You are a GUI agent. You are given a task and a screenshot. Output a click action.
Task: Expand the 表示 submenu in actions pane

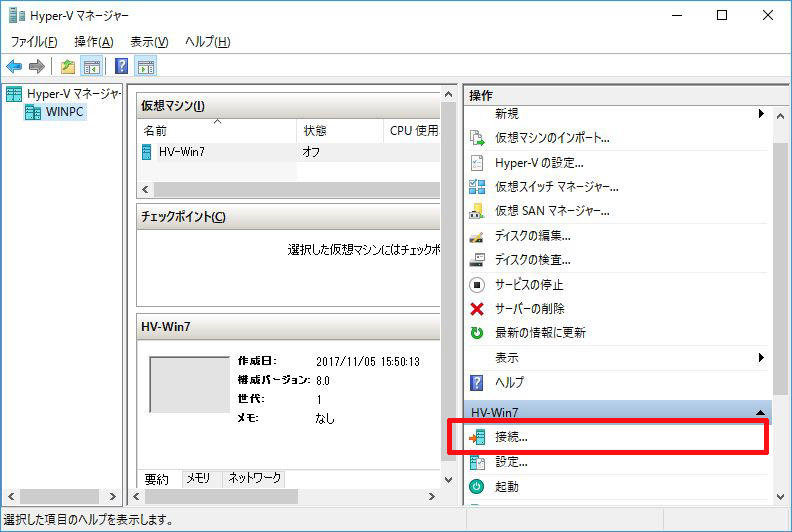point(761,357)
